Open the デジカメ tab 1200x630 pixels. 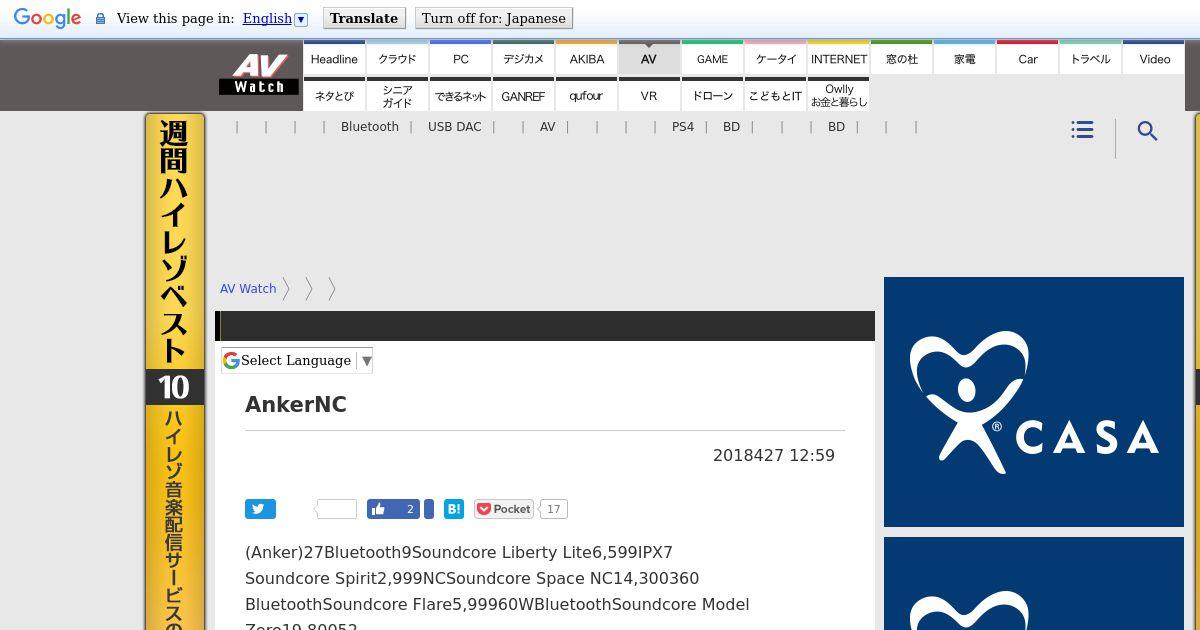(x=523, y=58)
